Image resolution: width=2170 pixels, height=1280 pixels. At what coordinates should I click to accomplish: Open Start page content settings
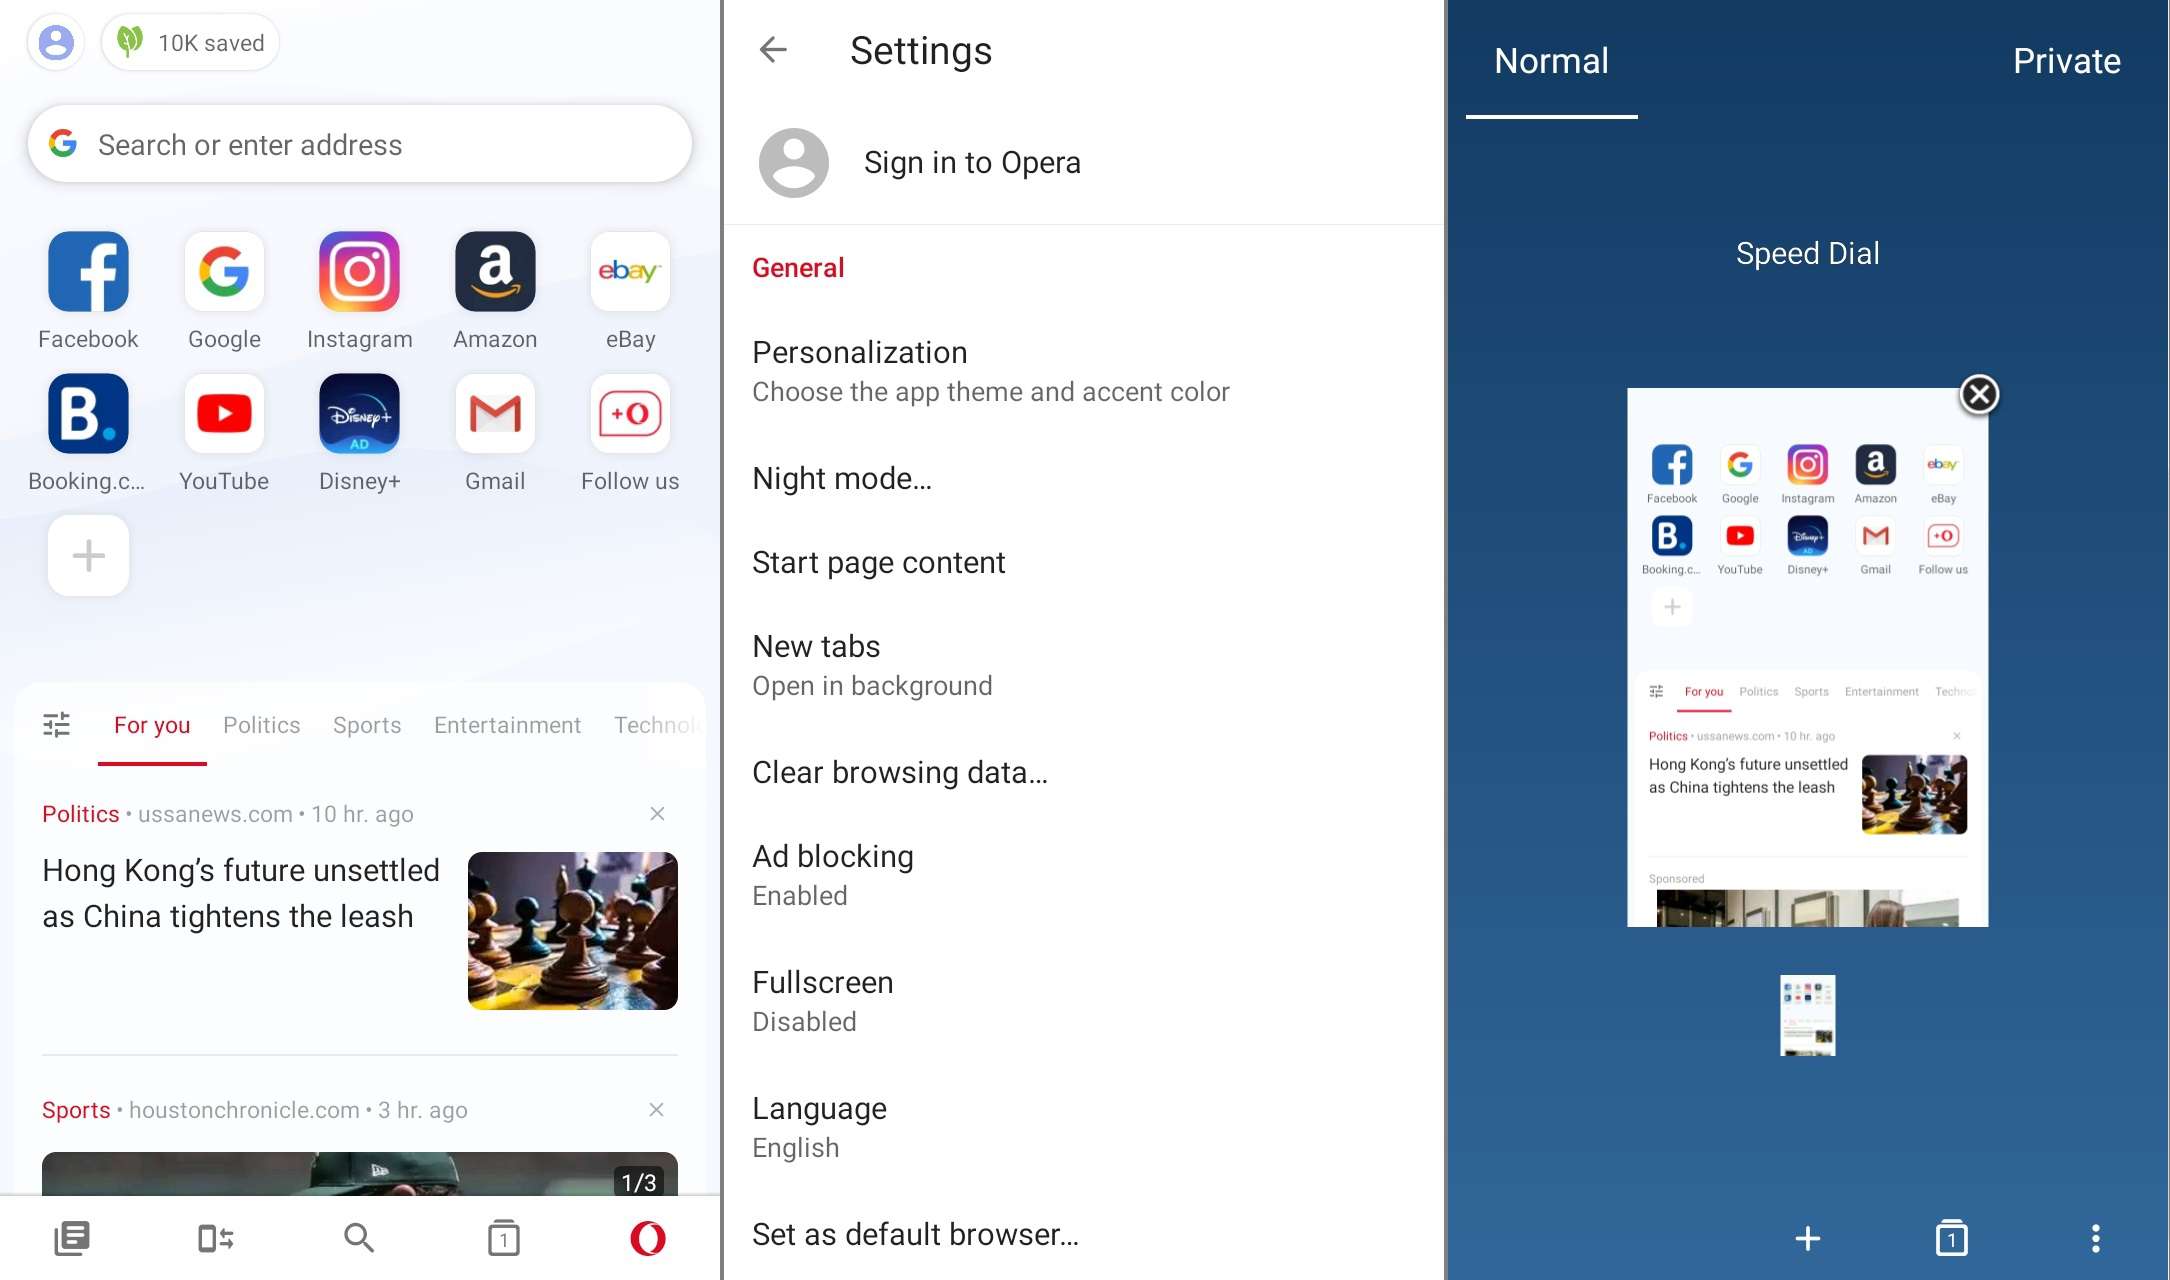tap(1084, 562)
